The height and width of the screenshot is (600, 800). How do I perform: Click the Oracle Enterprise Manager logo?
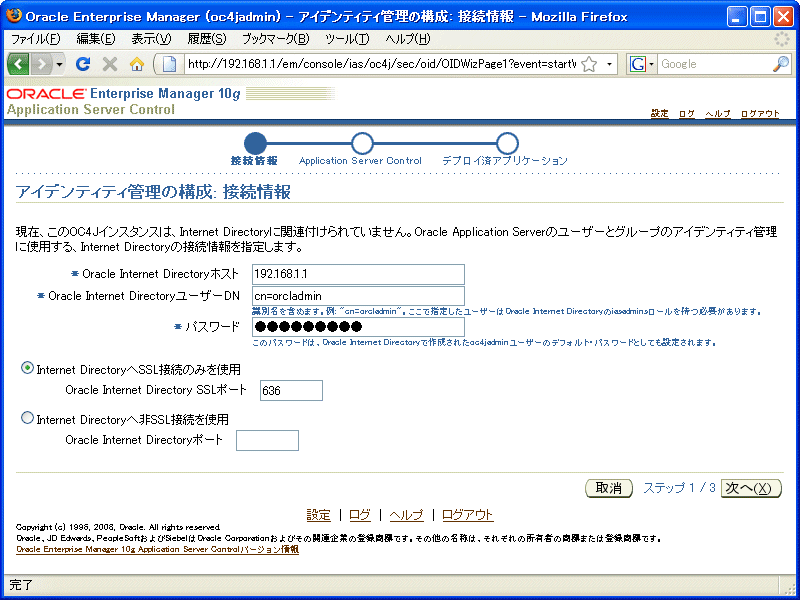(x=124, y=93)
